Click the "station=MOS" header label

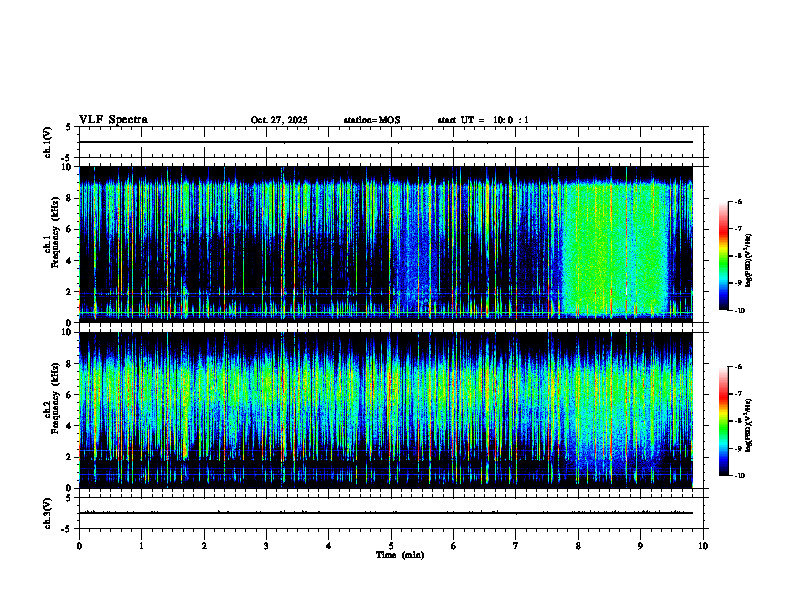[372, 120]
